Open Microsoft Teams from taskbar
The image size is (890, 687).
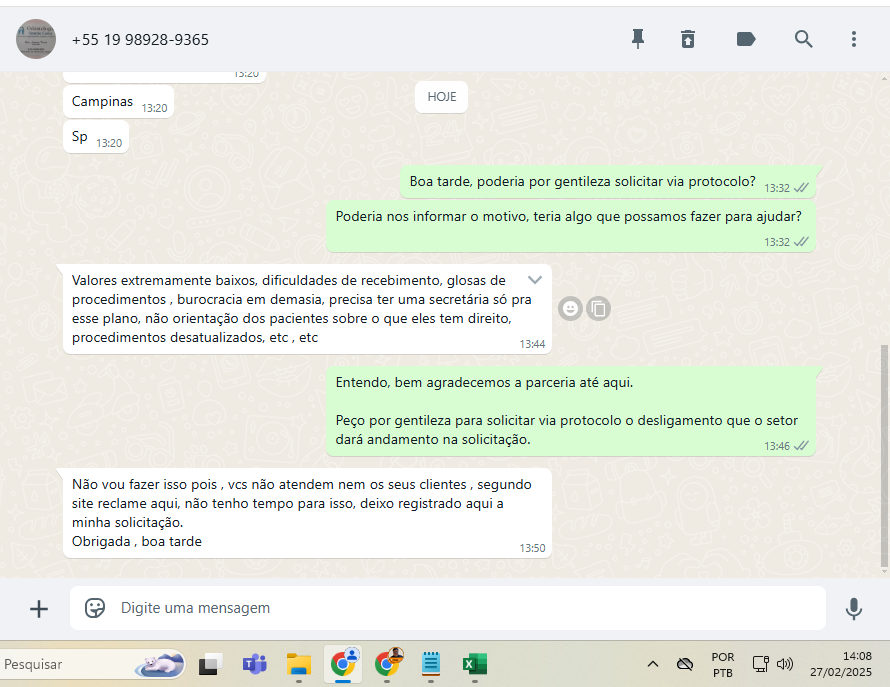[254, 664]
